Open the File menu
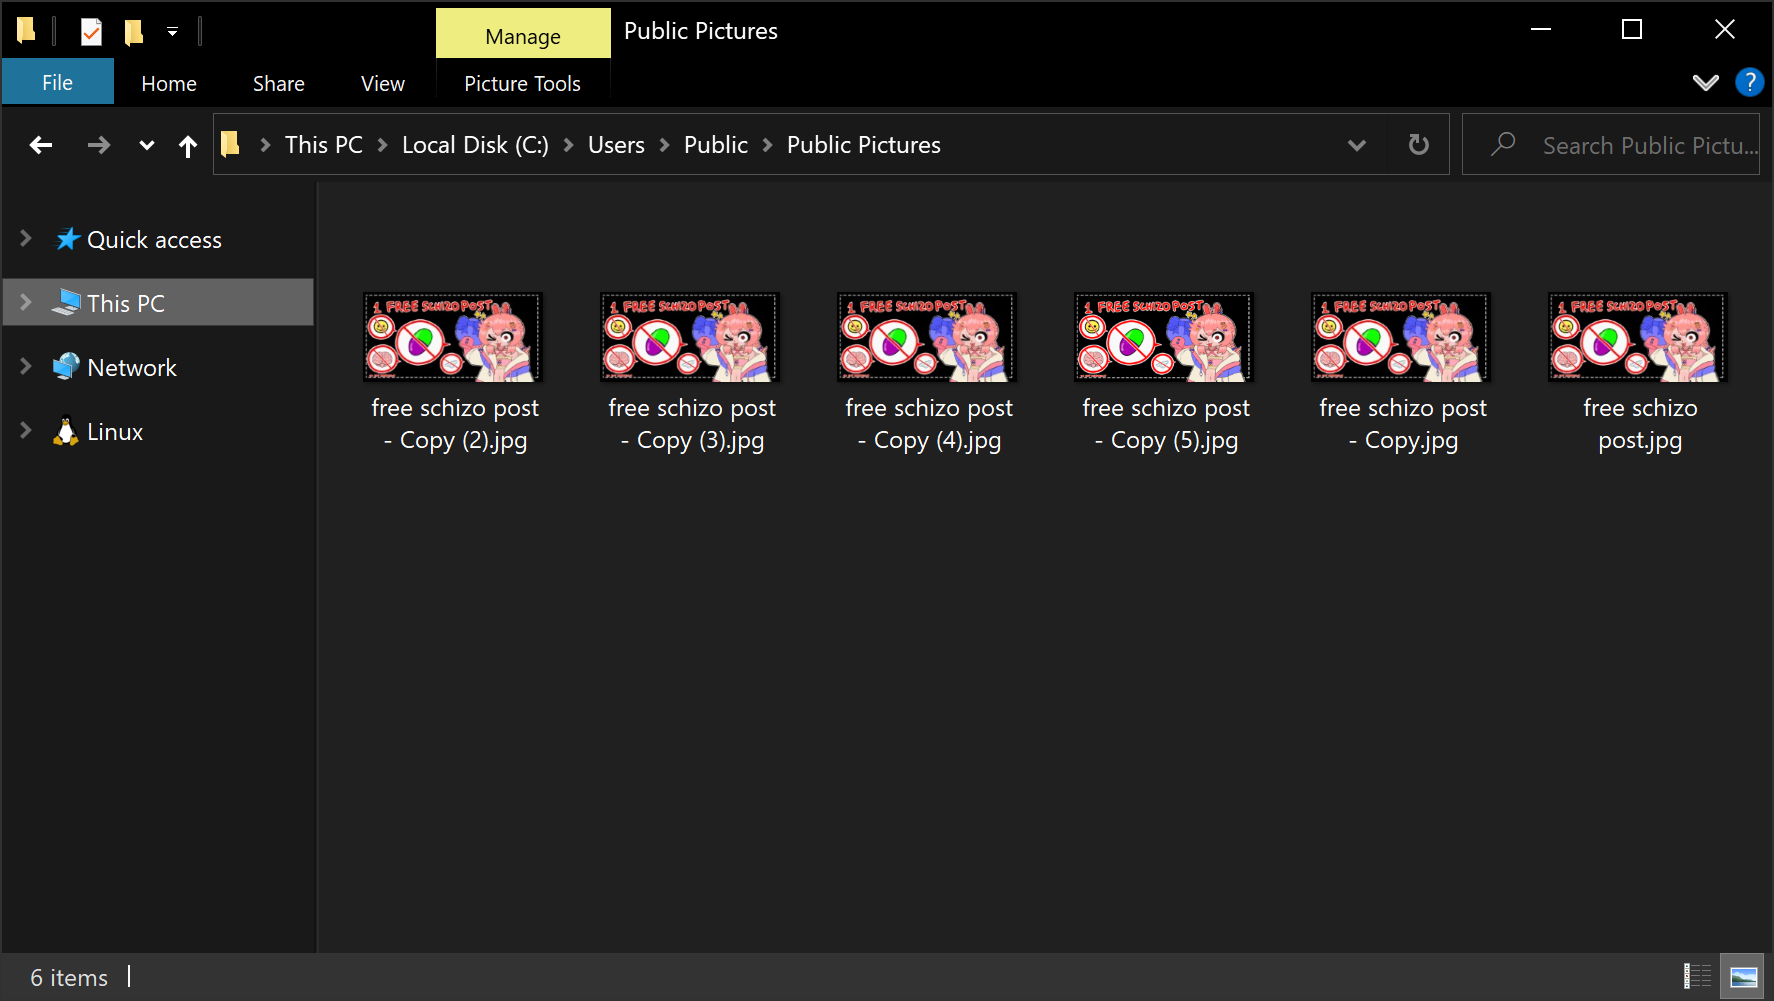 tap(57, 83)
